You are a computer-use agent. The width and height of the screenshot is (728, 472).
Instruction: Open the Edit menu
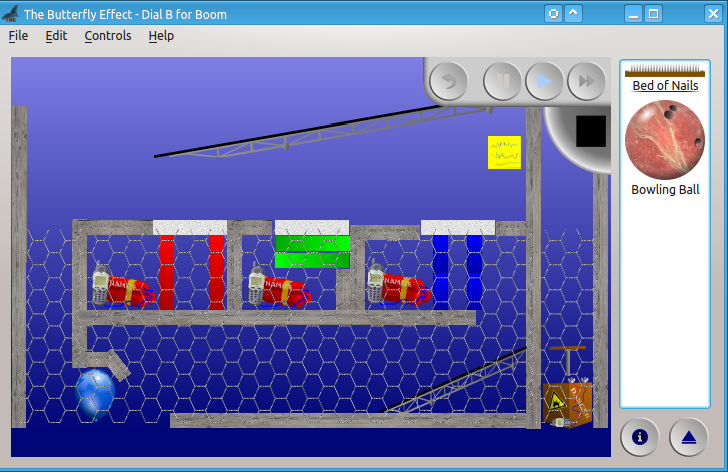pyautogui.click(x=56, y=35)
